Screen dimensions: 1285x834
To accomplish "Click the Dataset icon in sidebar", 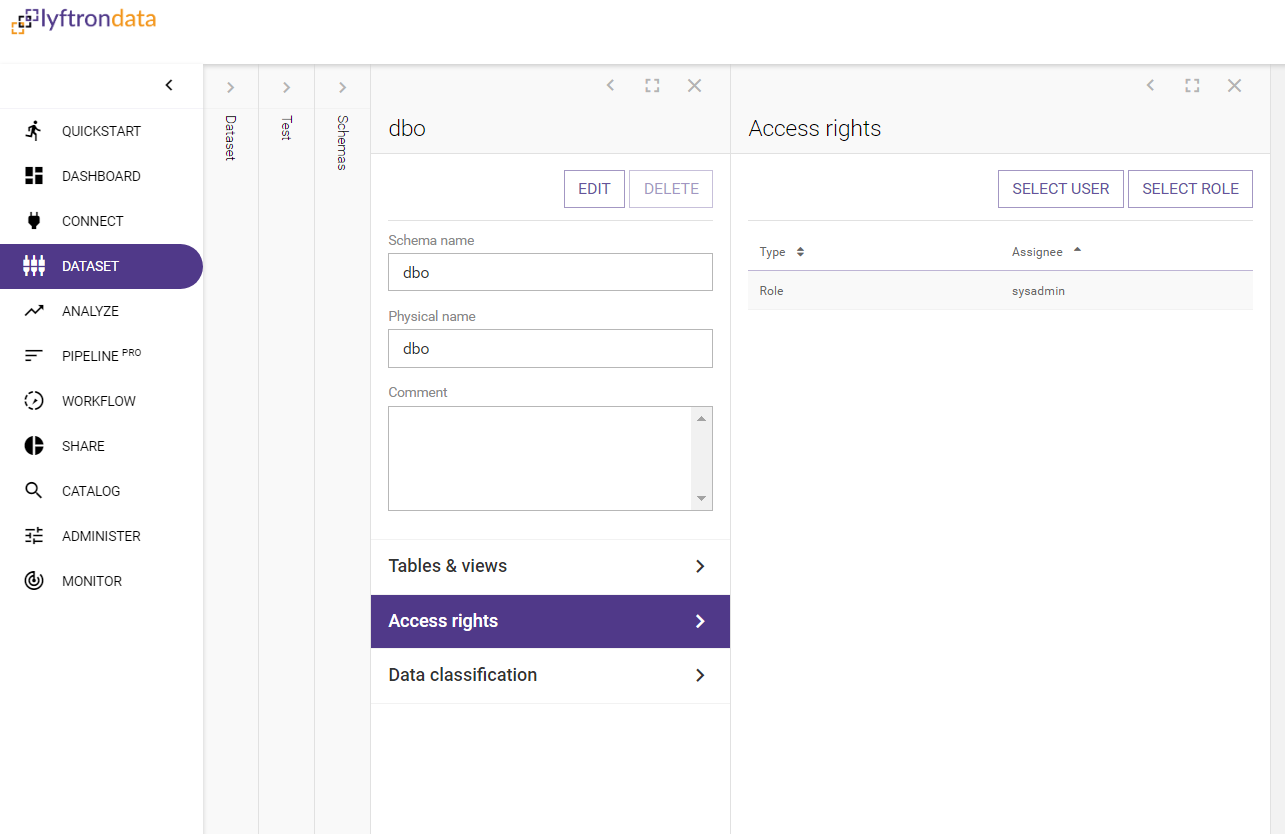I will (x=34, y=266).
